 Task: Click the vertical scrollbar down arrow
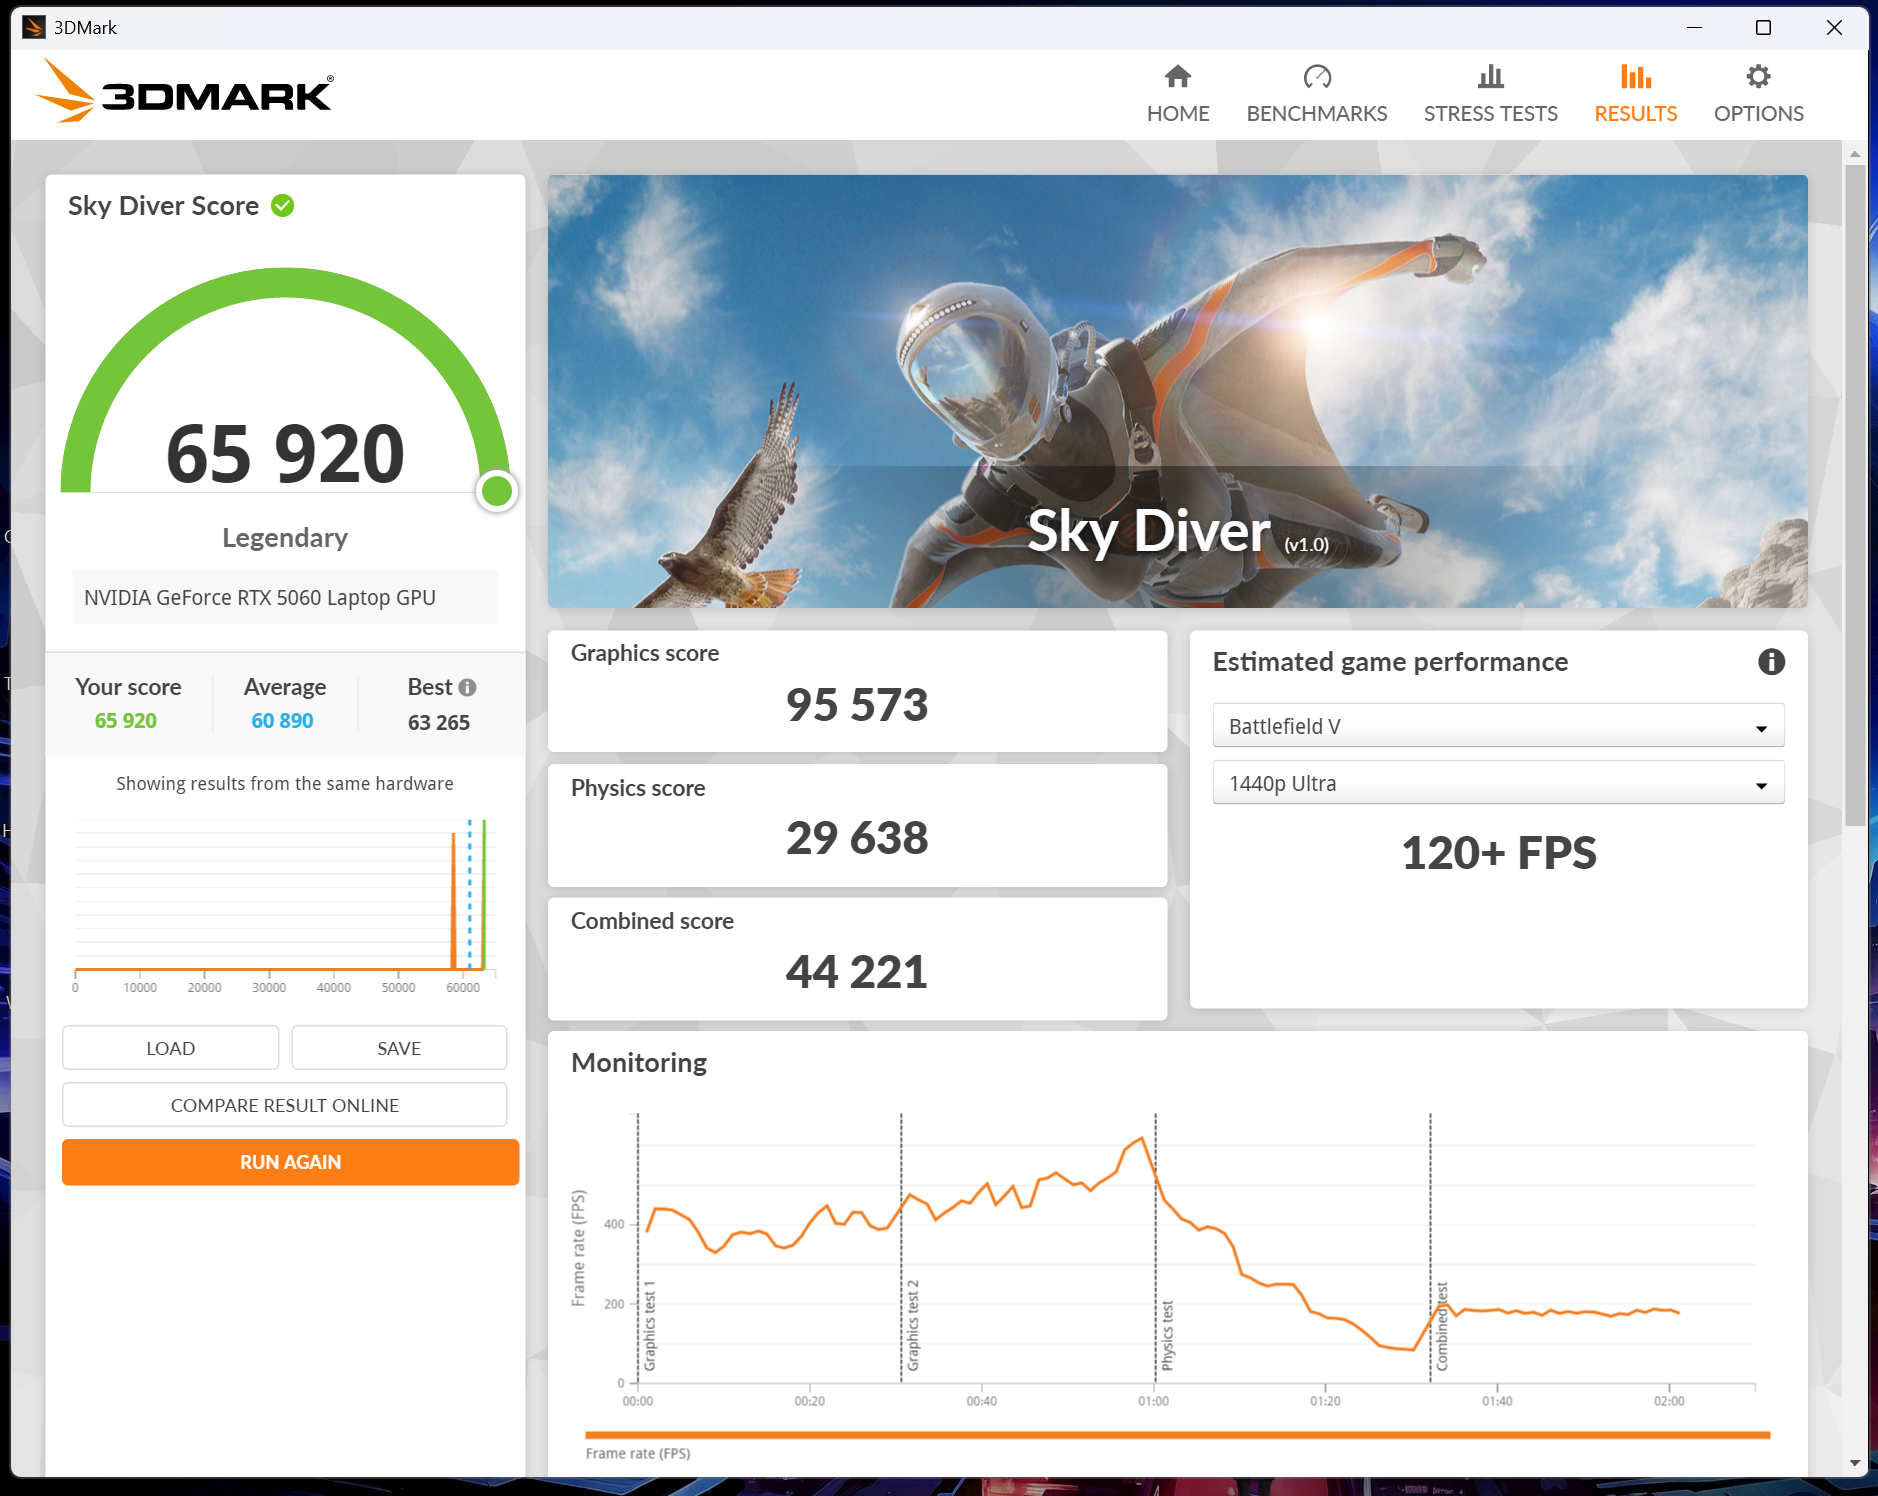(x=1855, y=1463)
